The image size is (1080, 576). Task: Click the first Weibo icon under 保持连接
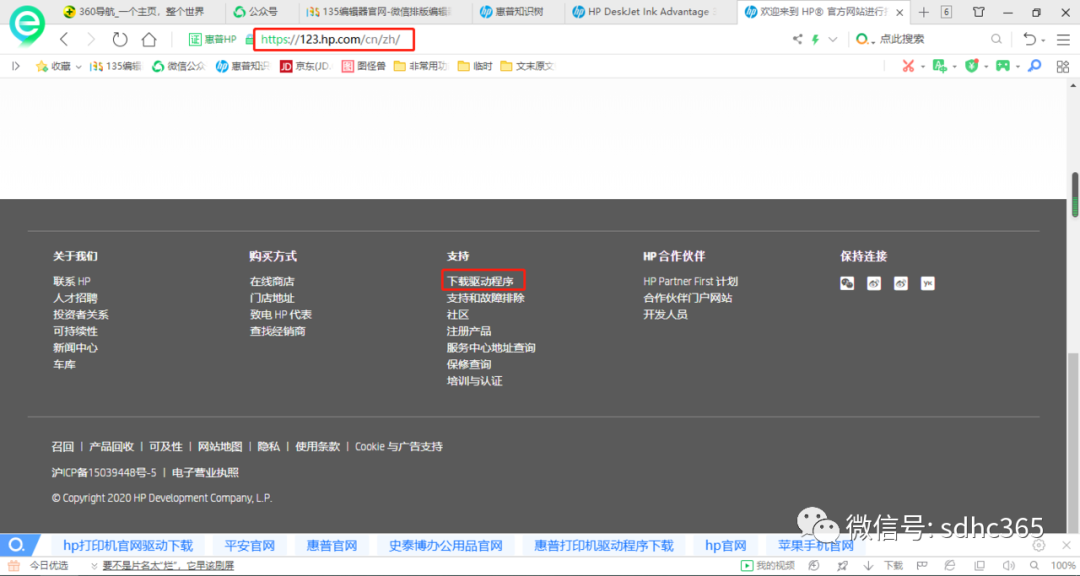(x=874, y=283)
